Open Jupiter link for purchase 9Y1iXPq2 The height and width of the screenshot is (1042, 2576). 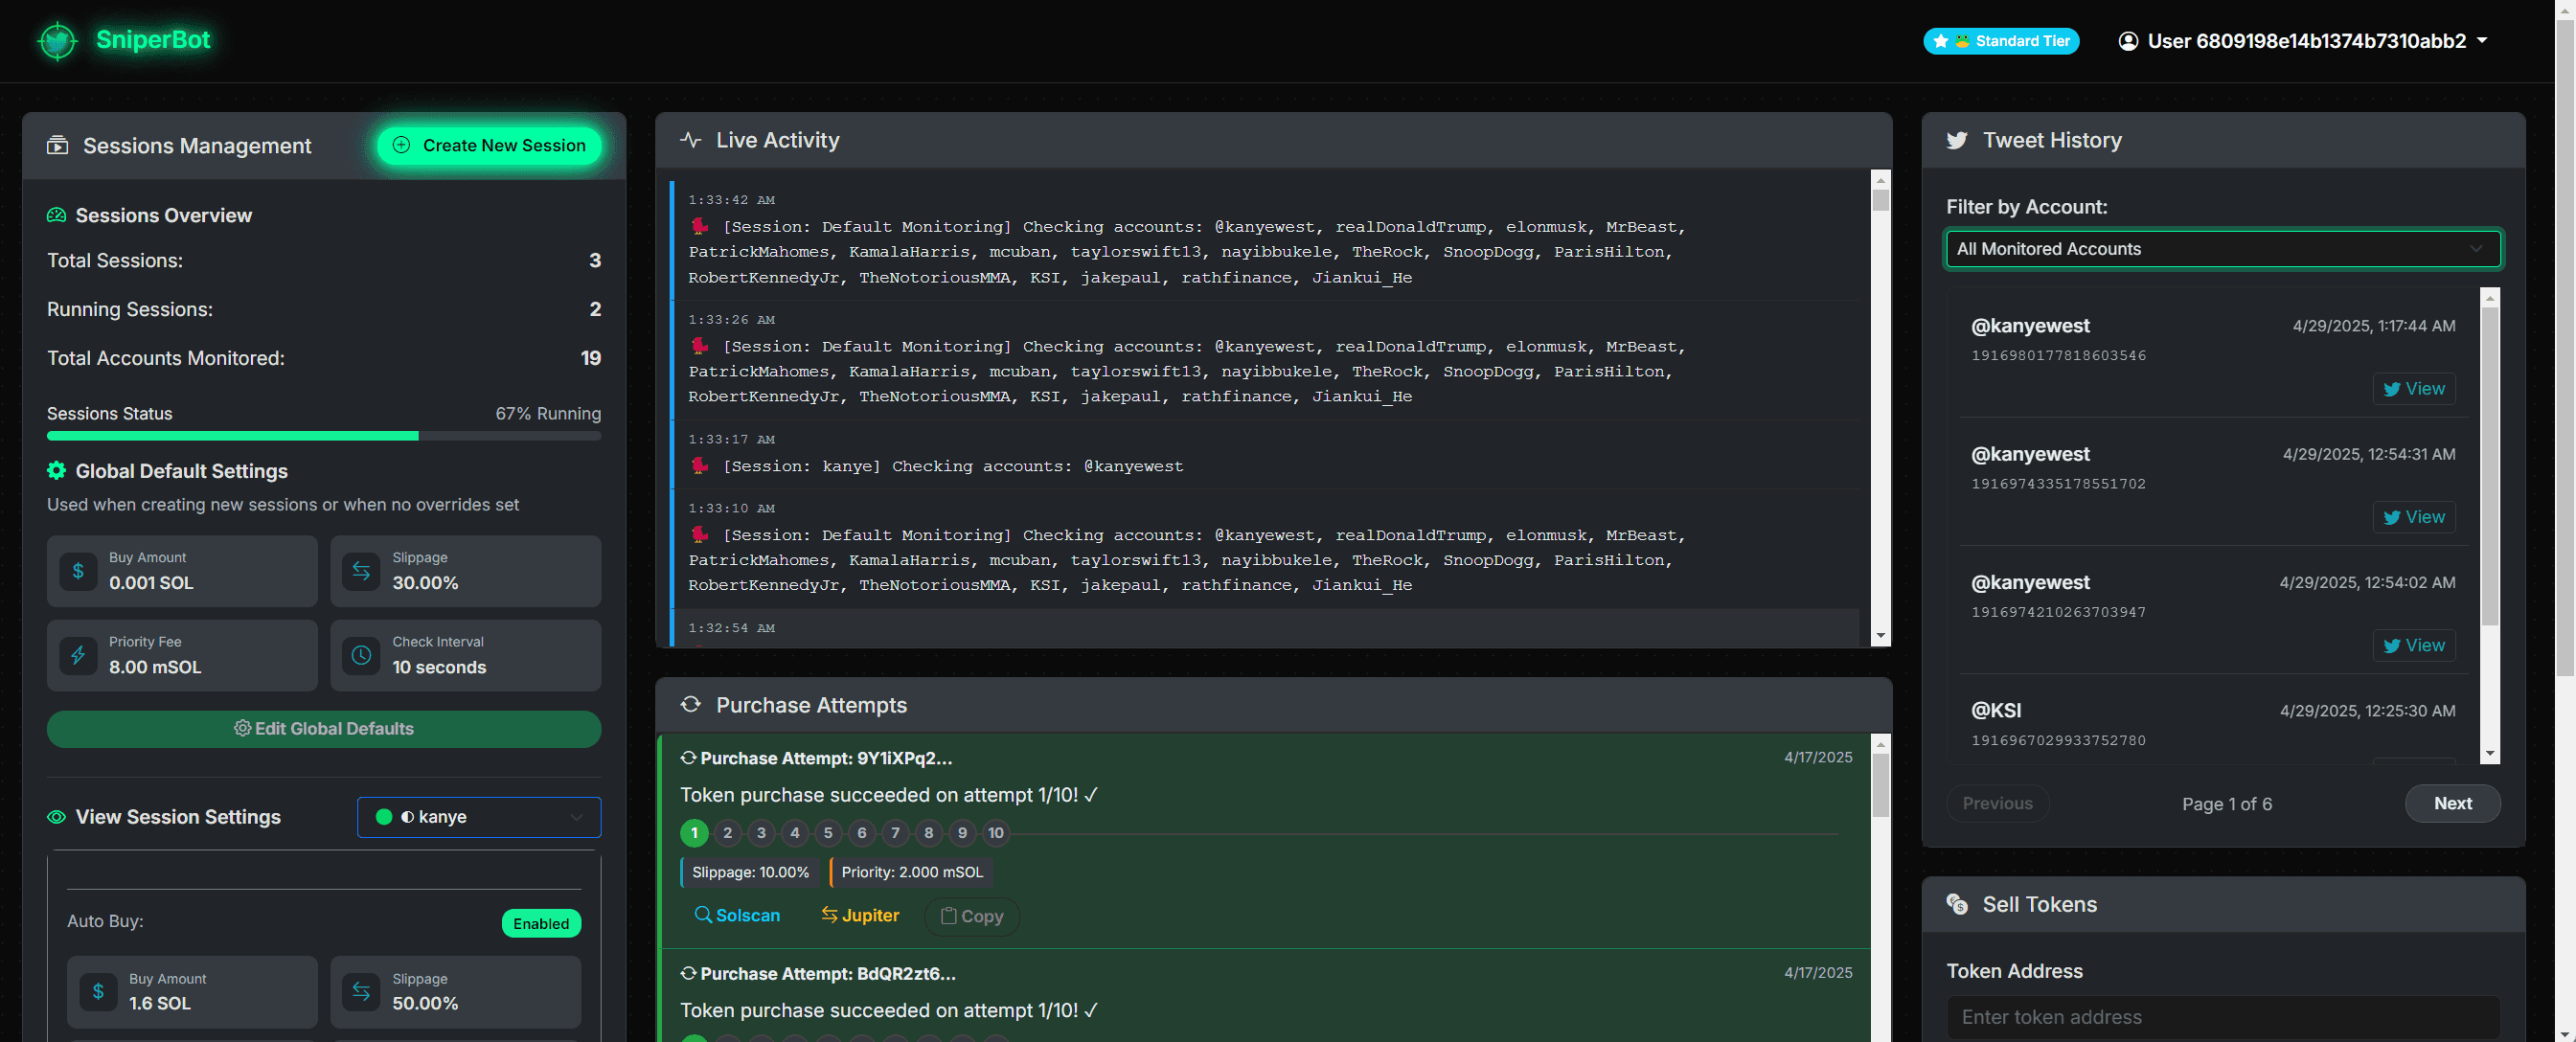pos(860,917)
